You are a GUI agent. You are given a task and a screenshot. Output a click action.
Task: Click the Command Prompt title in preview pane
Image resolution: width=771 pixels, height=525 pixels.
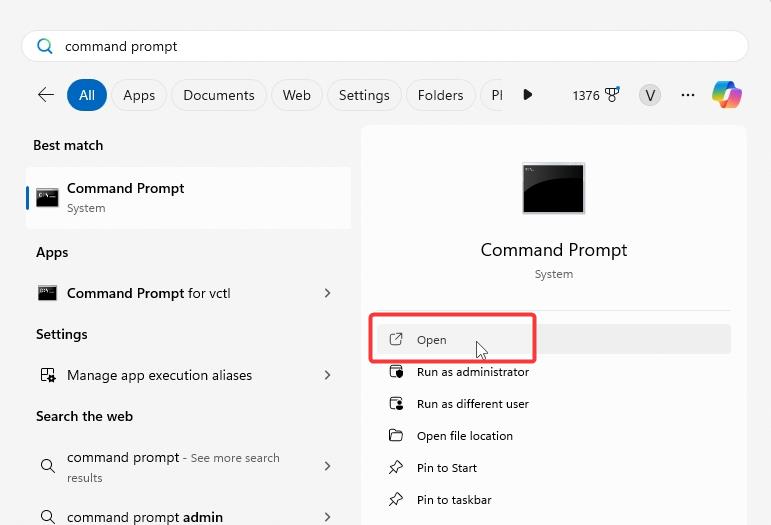554,250
